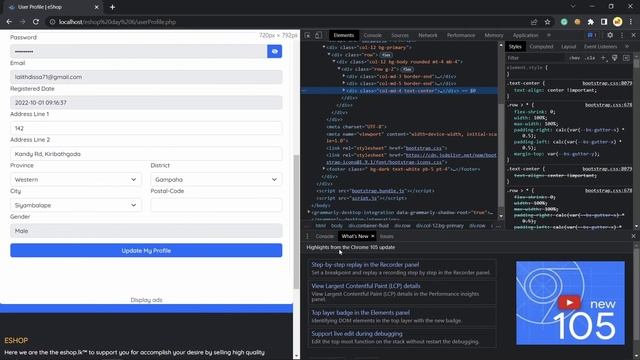Image resolution: width=640 pixels, height=360 pixels.
Task: Toggle the .cls classes button
Action: (x=589, y=58)
